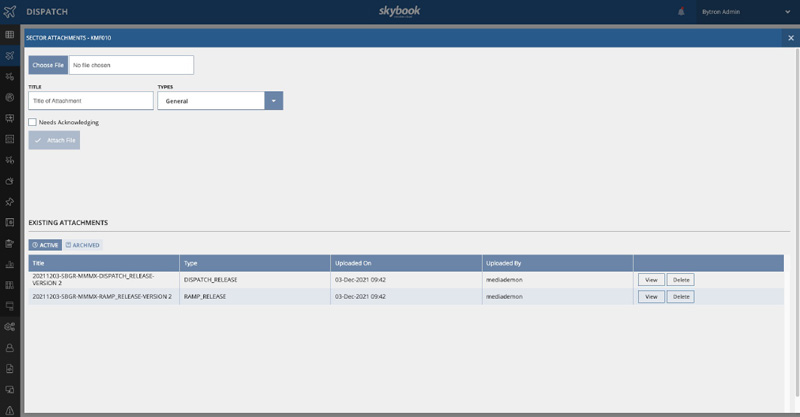Click the Attach File button
This screenshot has width=800, height=417.
54,140
